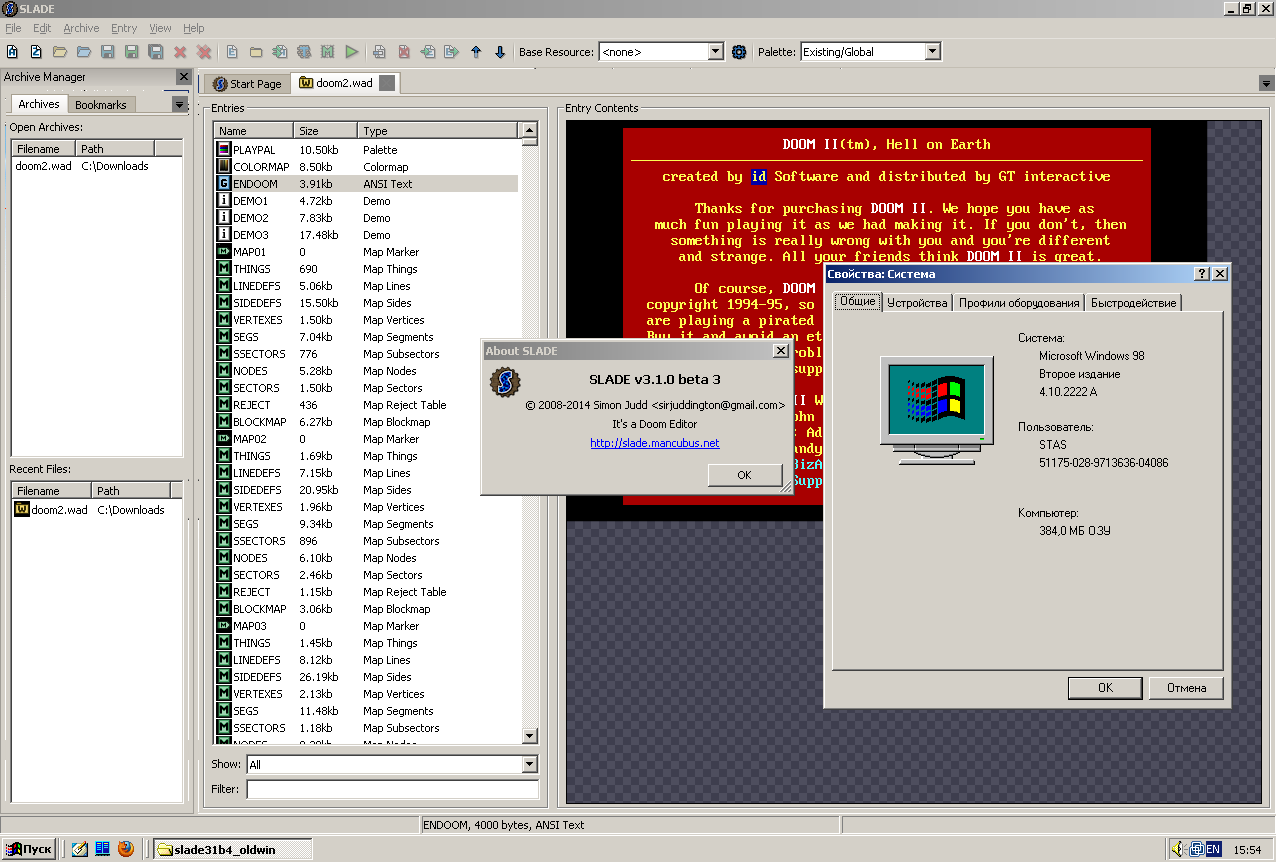Open the Palette dropdown list
This screenshot has width=1276, height=862.
(x=932, y=52)
